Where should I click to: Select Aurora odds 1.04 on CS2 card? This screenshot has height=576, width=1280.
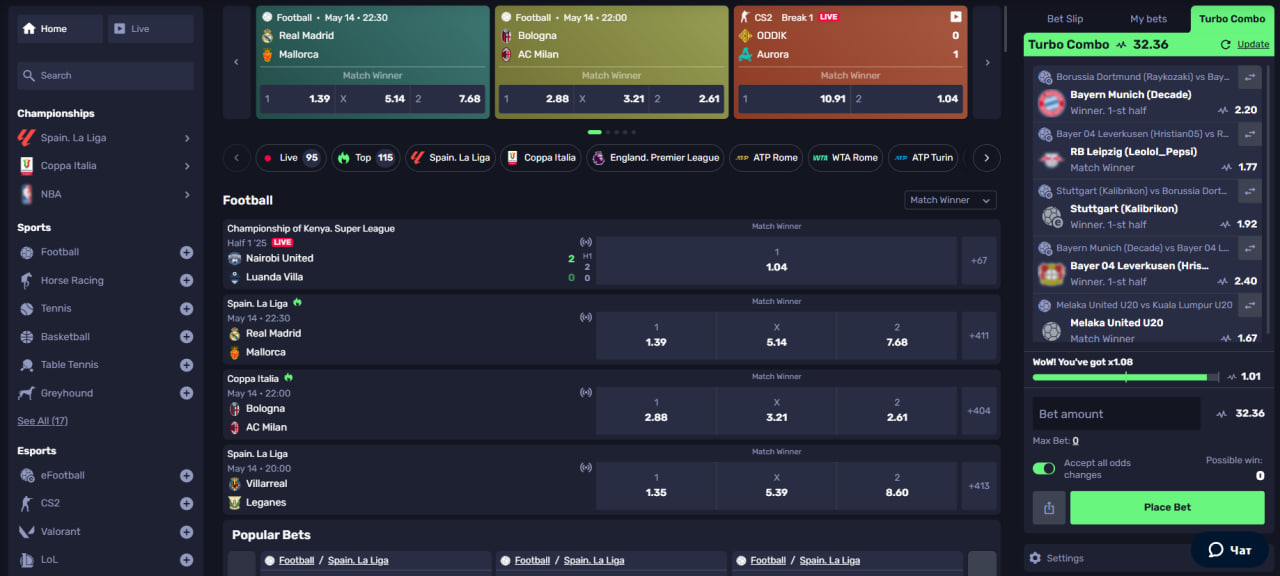(910, 99)
